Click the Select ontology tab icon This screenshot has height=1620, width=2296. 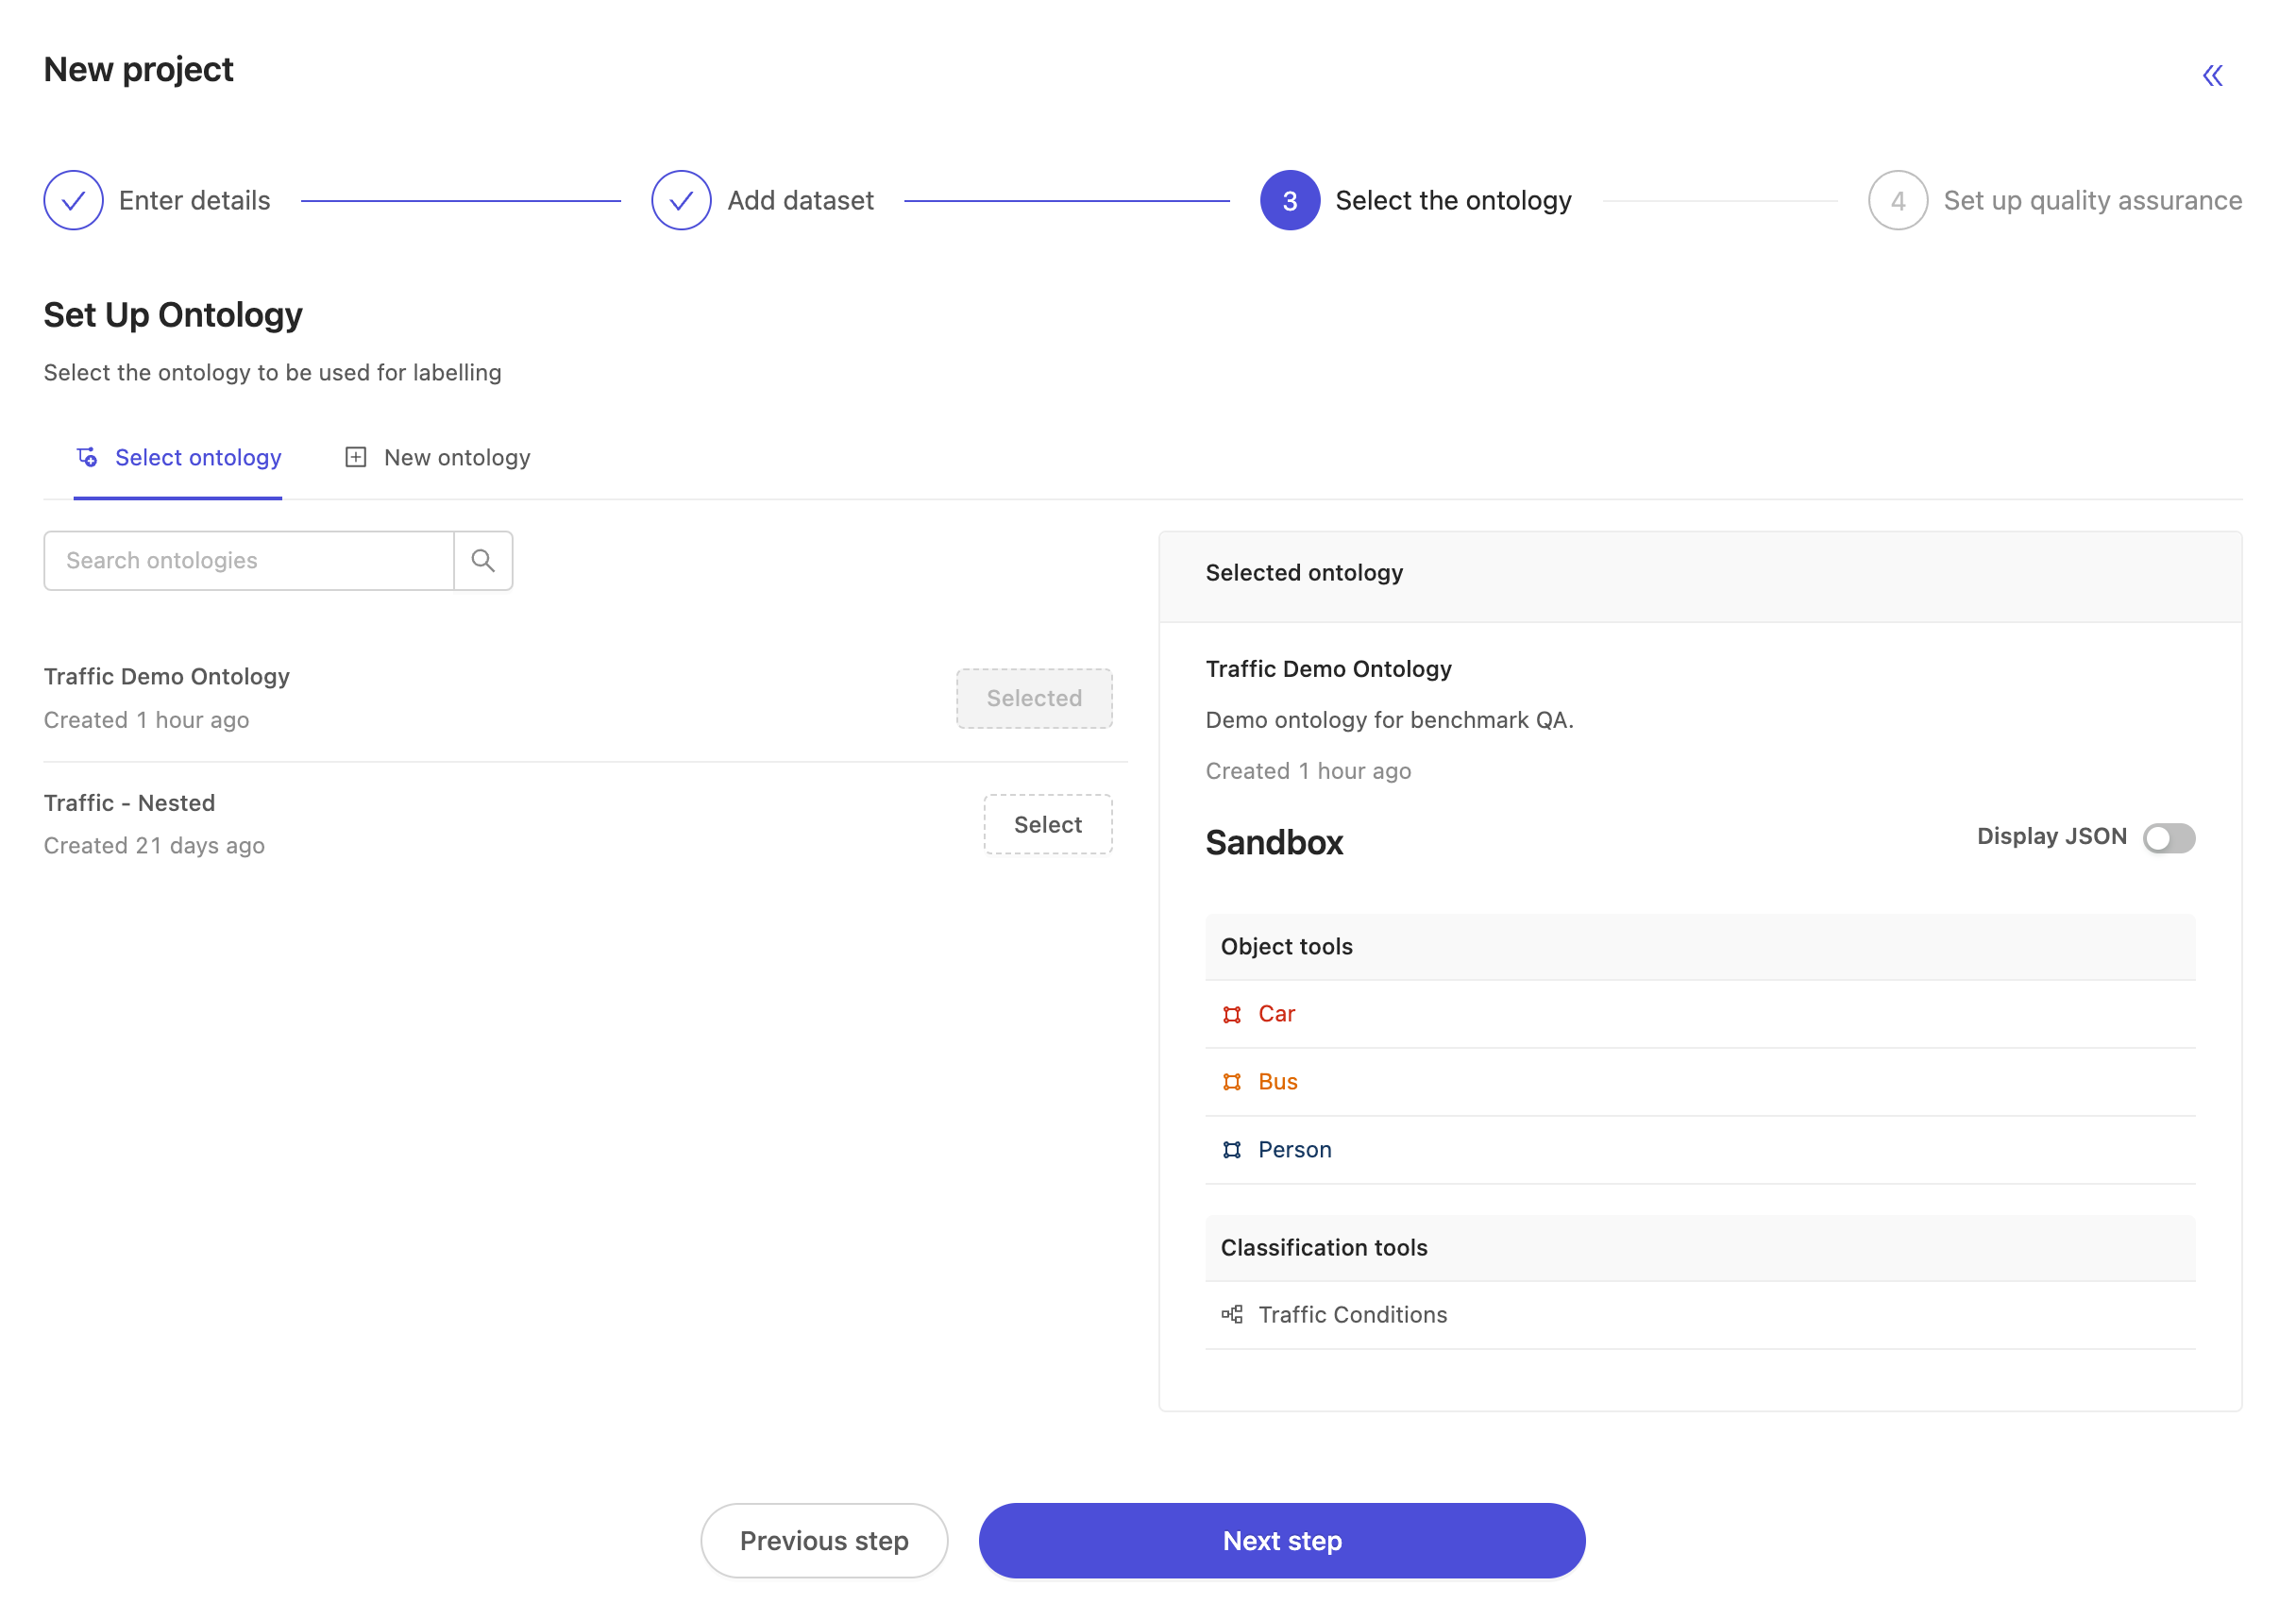pos(87,457)
